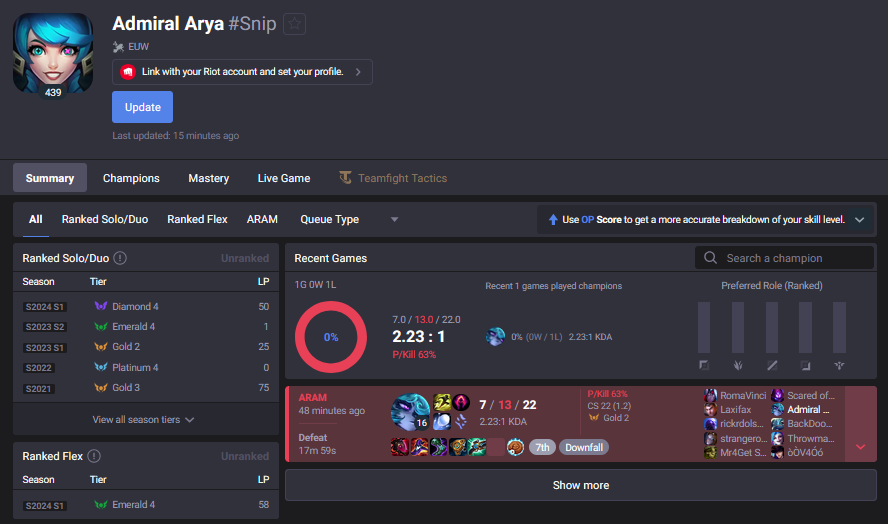Click the first item icon in ARAM match
The height and width of the screenshot is (524, 888).
point(400,447)
